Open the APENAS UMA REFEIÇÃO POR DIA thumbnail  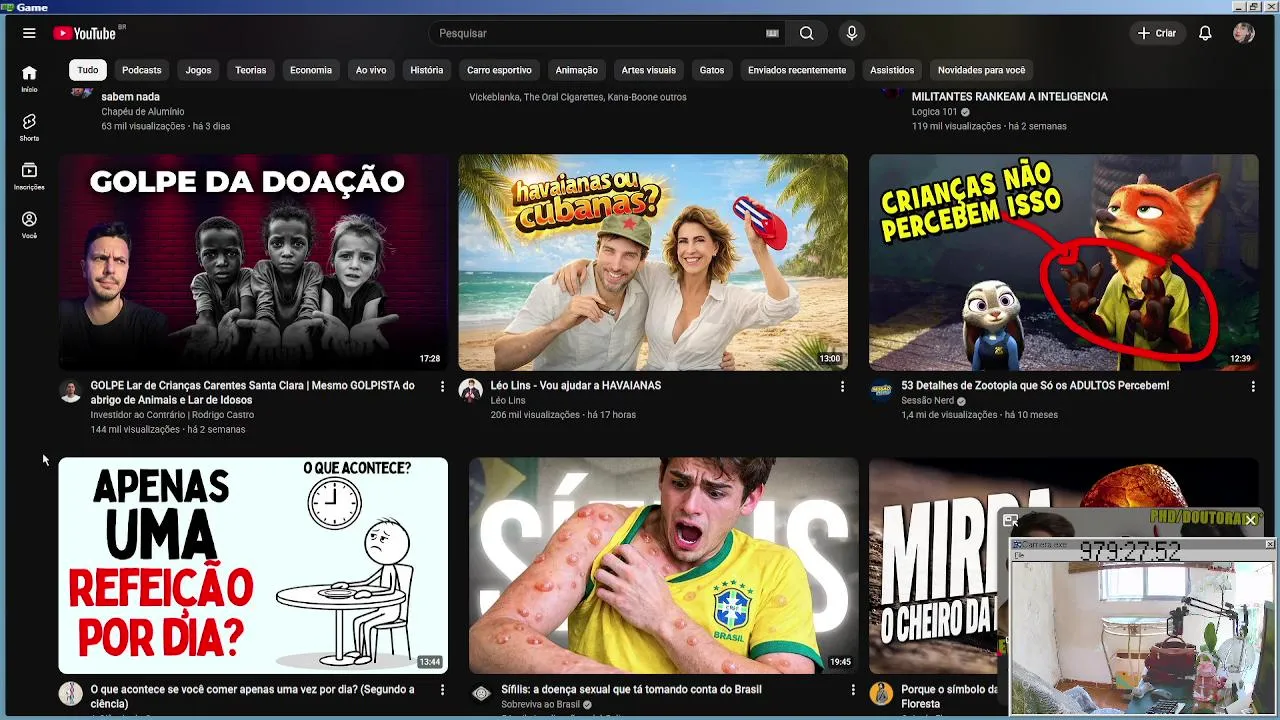point(253,565)
